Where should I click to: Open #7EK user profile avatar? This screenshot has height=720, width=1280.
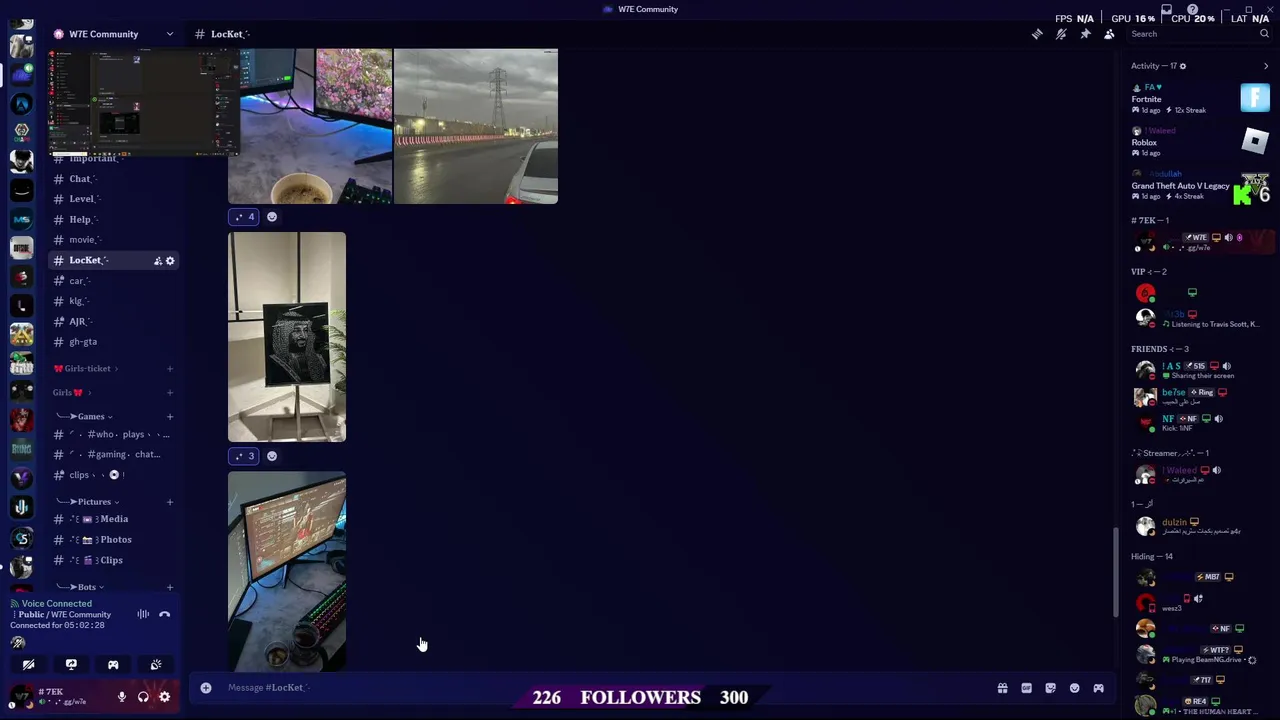pyautogui.click(x=21, y=697)
